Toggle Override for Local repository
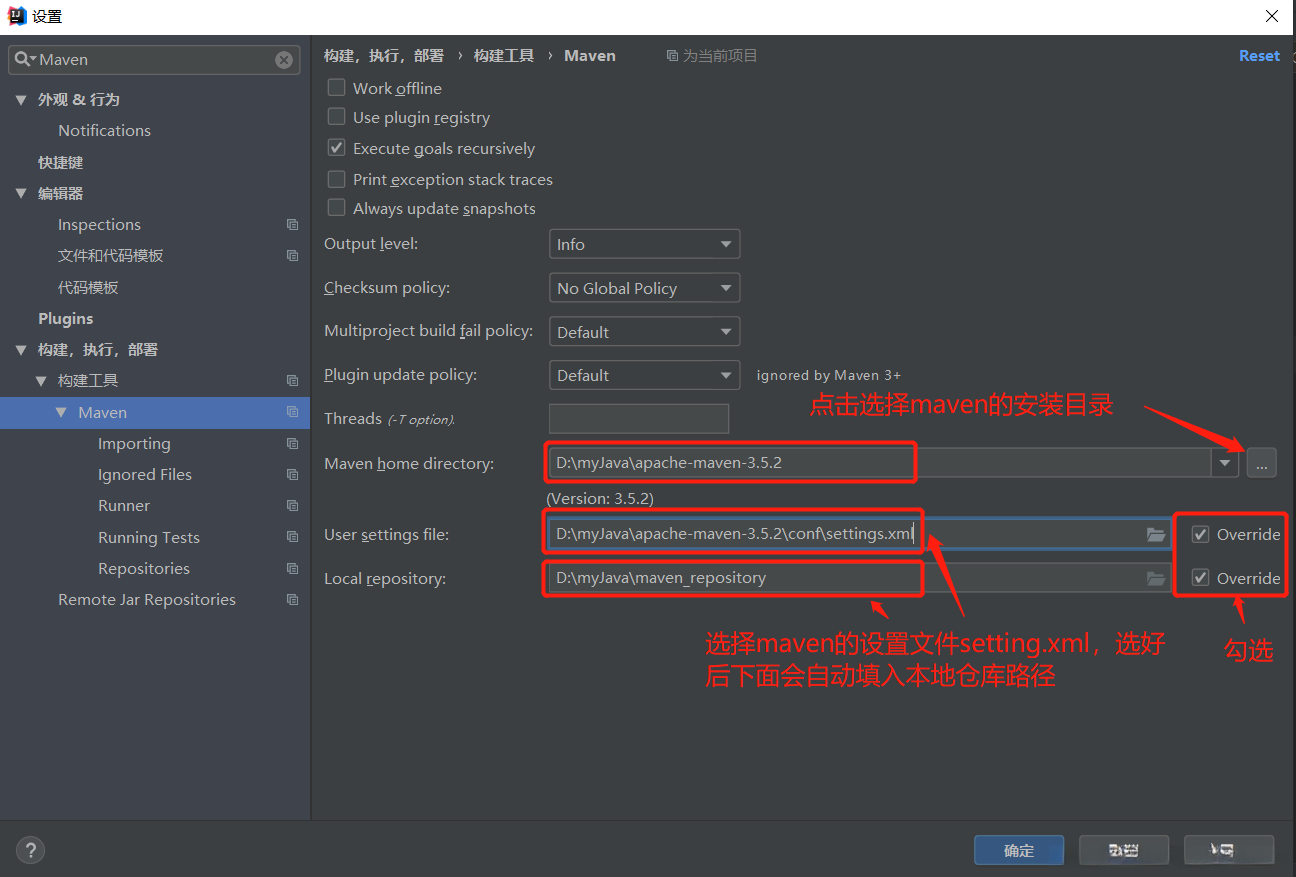Viewport: 1296px width, 877px height. (x=1201, y=578)
